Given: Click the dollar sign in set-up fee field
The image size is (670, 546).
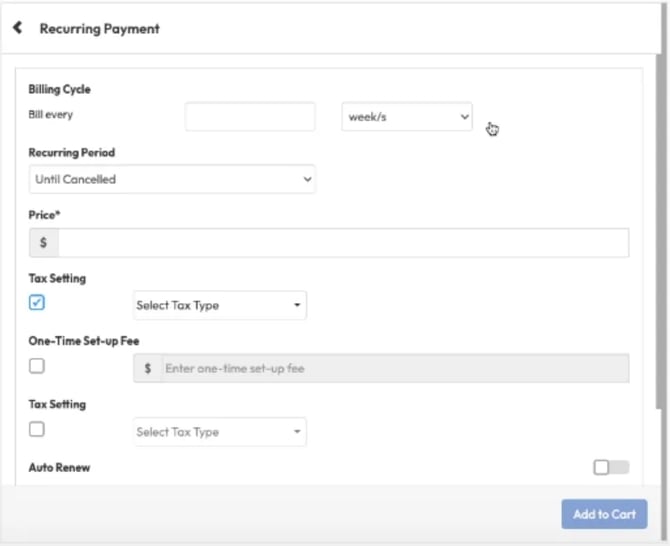Looking at the screenshot, I should point(148,369).
